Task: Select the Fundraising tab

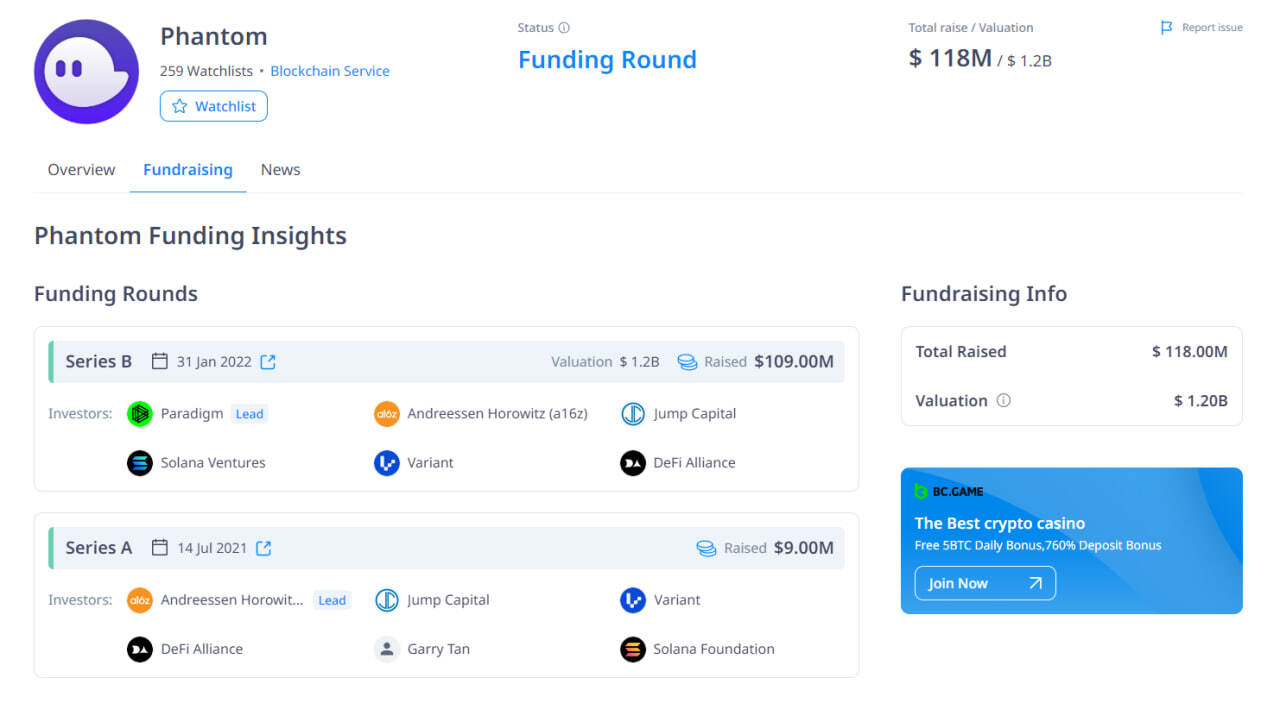Action: pyautogui.click(x=188, y=170)
